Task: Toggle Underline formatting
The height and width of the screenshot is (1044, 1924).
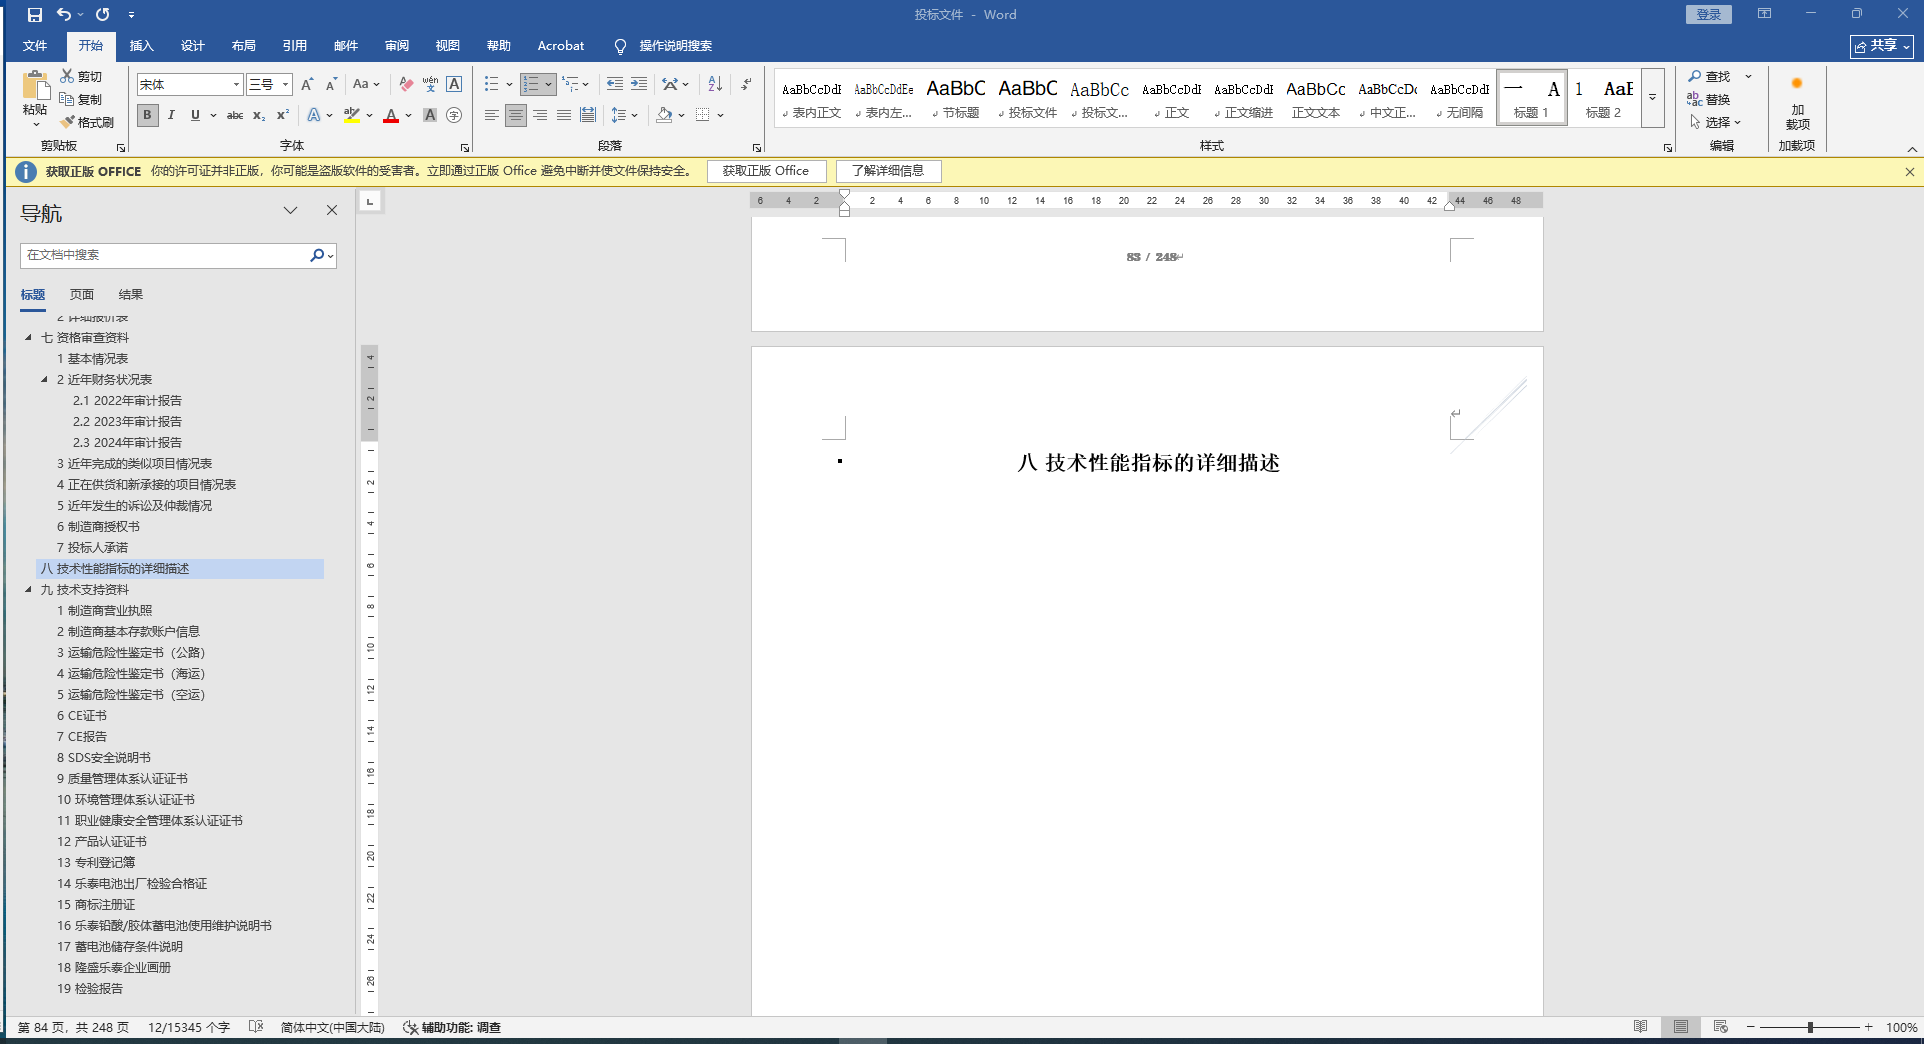Action: [195, 116]
